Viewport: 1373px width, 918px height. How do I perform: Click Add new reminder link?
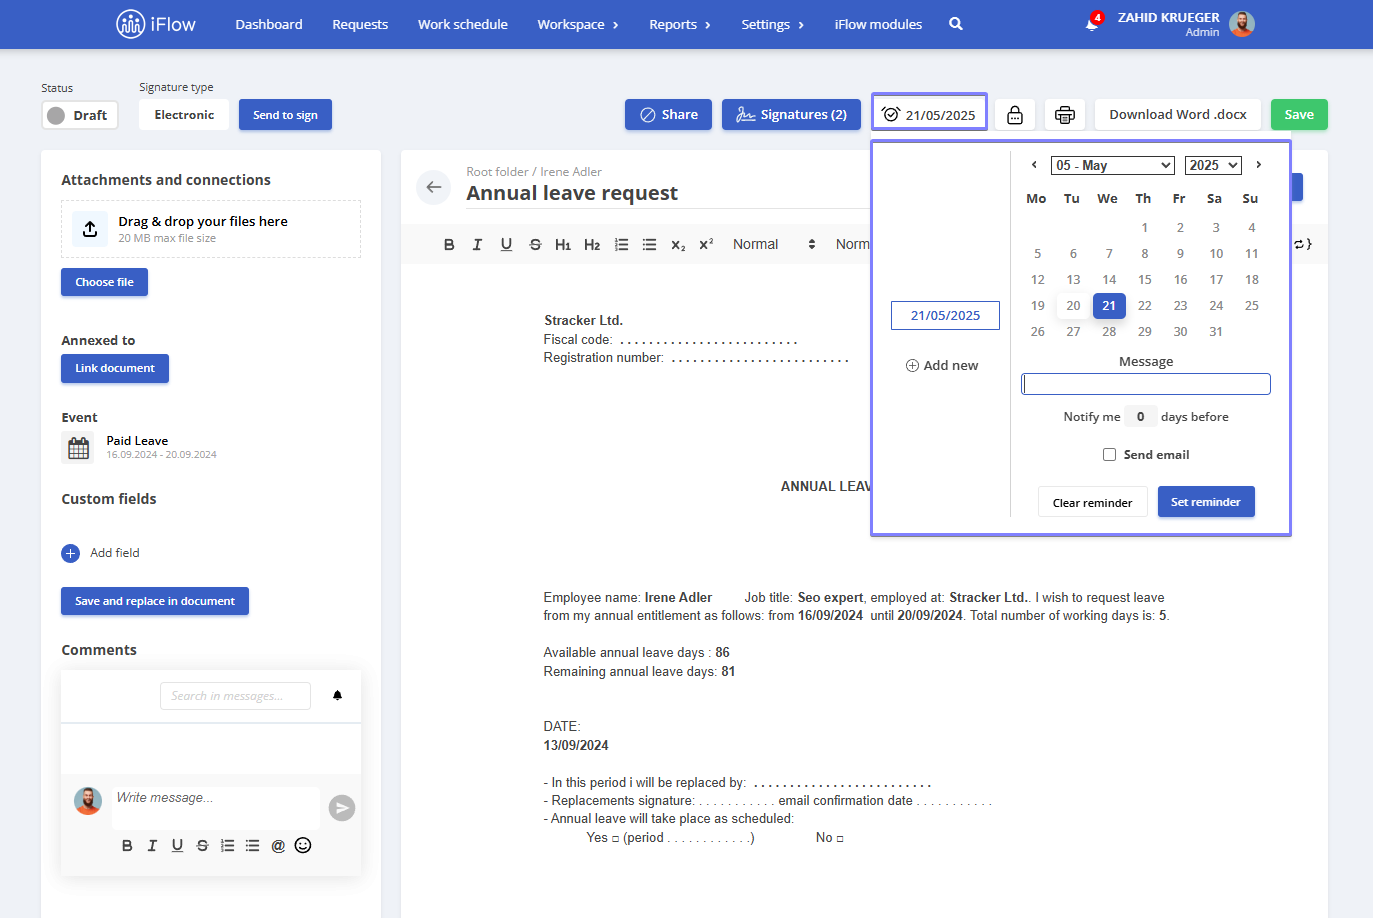942,366
